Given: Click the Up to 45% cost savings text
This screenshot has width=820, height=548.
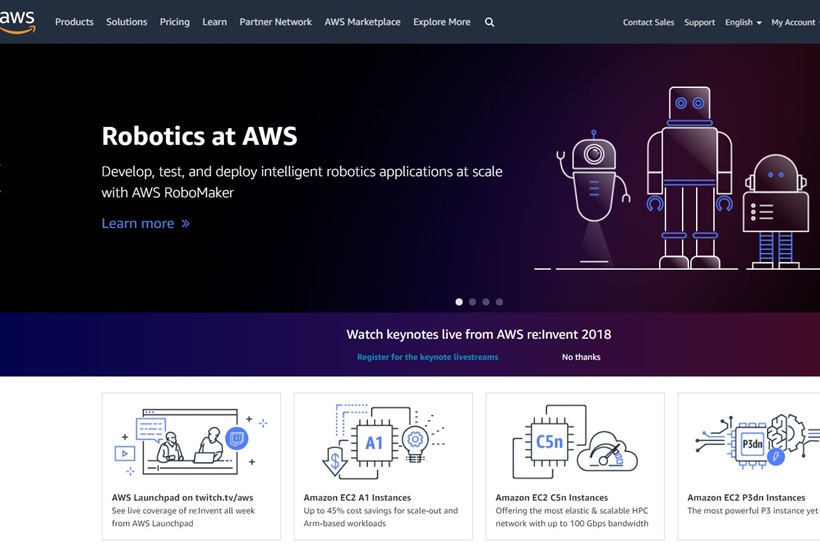Looking at the screenshot, I should click(x=381, y=517).
